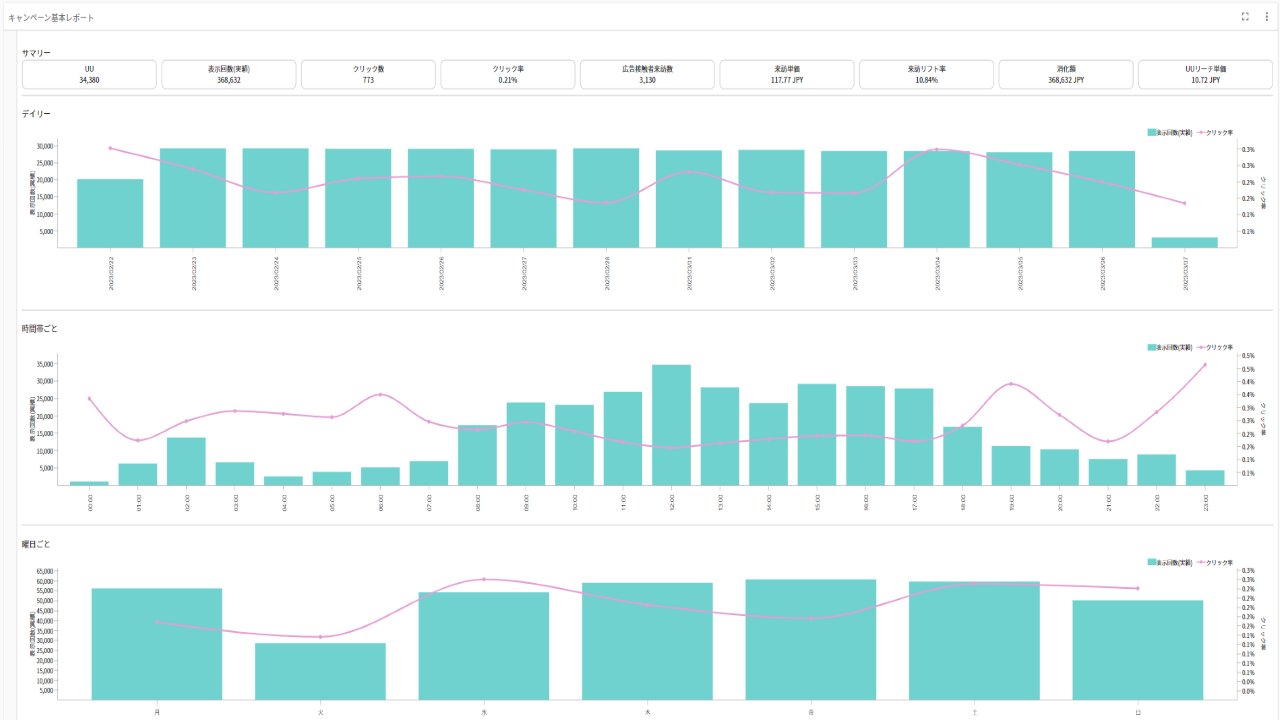Click the 曜日ごと section heading
The image size is (1280, 720).
click(36, 544)
